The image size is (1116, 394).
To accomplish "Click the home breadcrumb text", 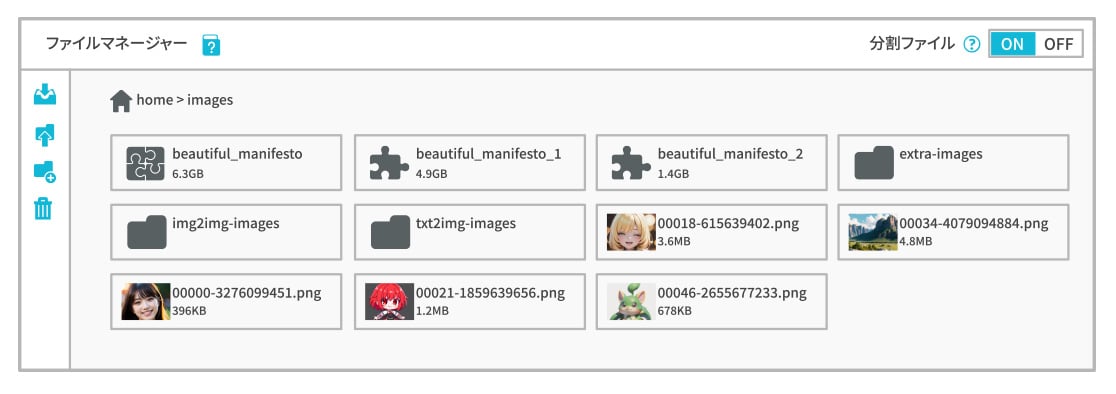I will (x=154, y=100).
